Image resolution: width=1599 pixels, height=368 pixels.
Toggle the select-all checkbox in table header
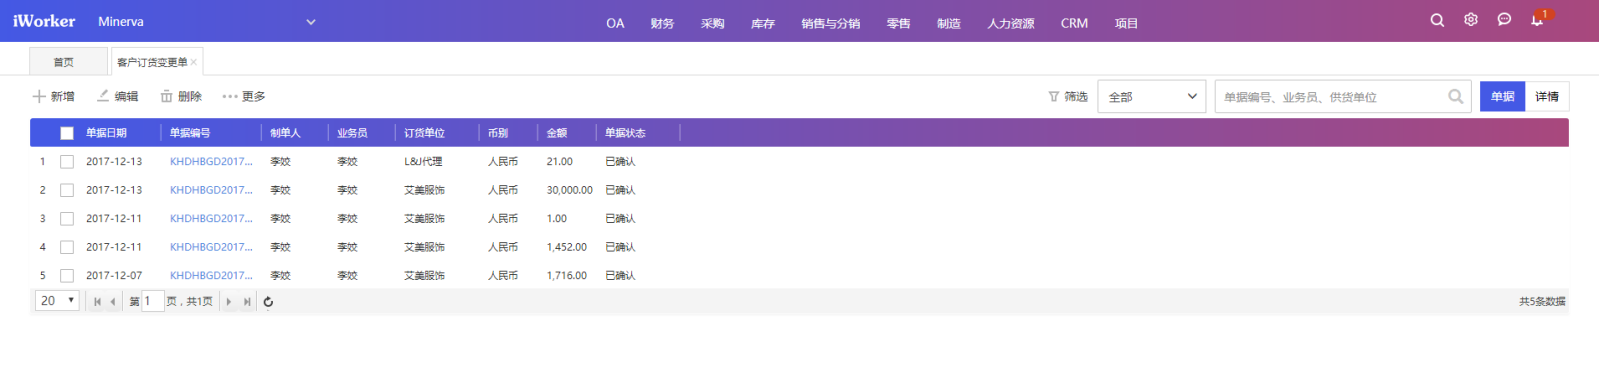tap(67, 133)
